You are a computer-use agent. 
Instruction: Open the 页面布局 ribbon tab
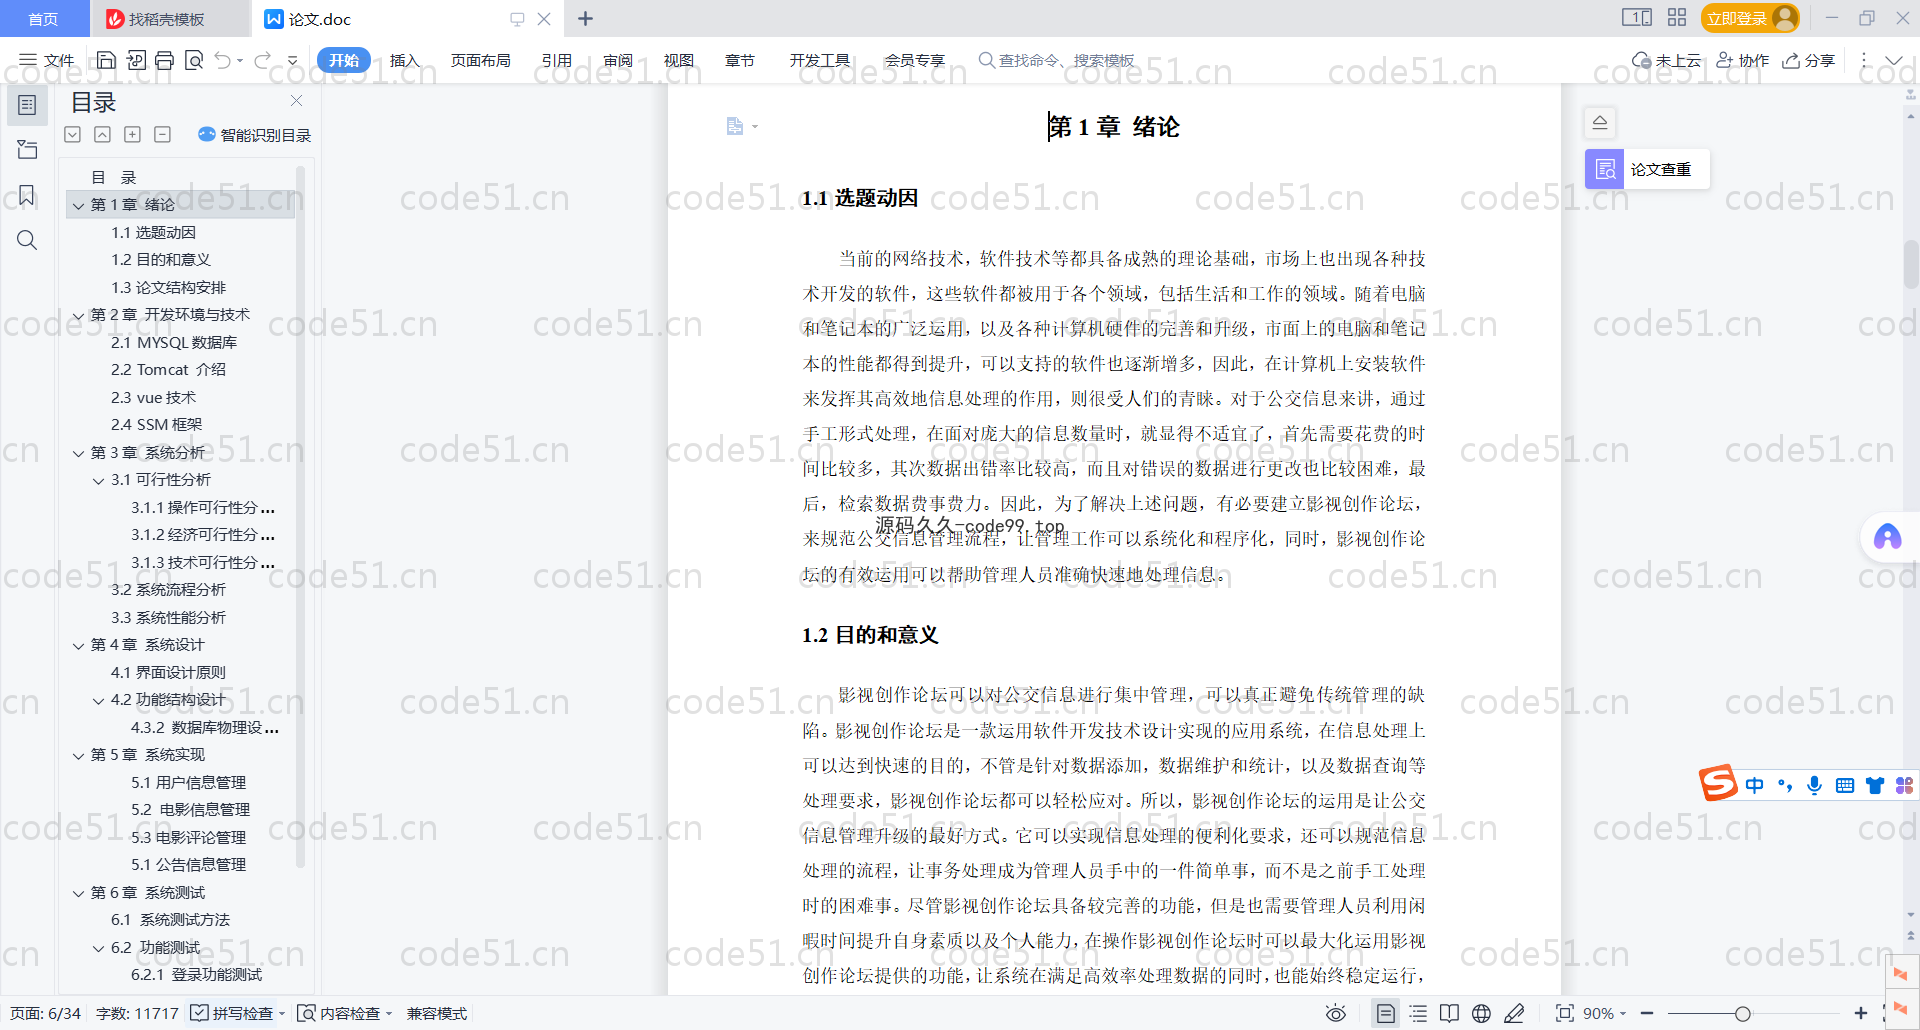[480, 60]
